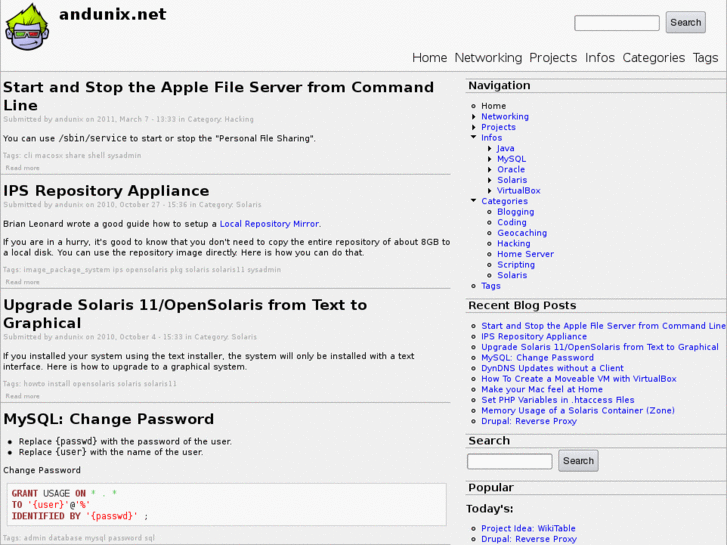Open 'Start and Stop the Apple File Server' article title
The height and width of the screenshot is (545, 727).
218,96
